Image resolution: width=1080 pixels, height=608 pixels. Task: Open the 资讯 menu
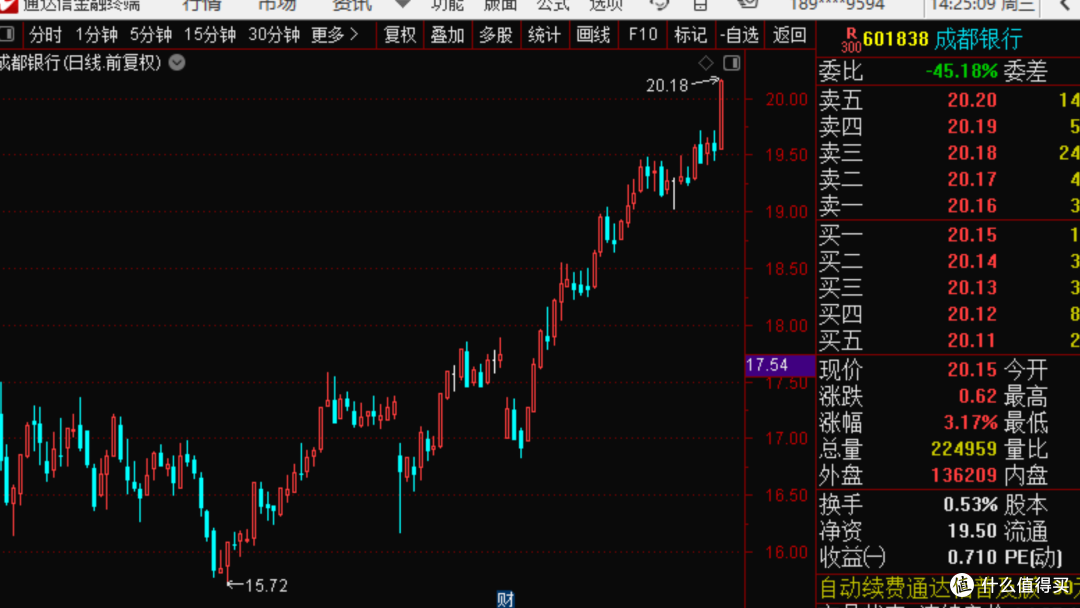[352, 6]
